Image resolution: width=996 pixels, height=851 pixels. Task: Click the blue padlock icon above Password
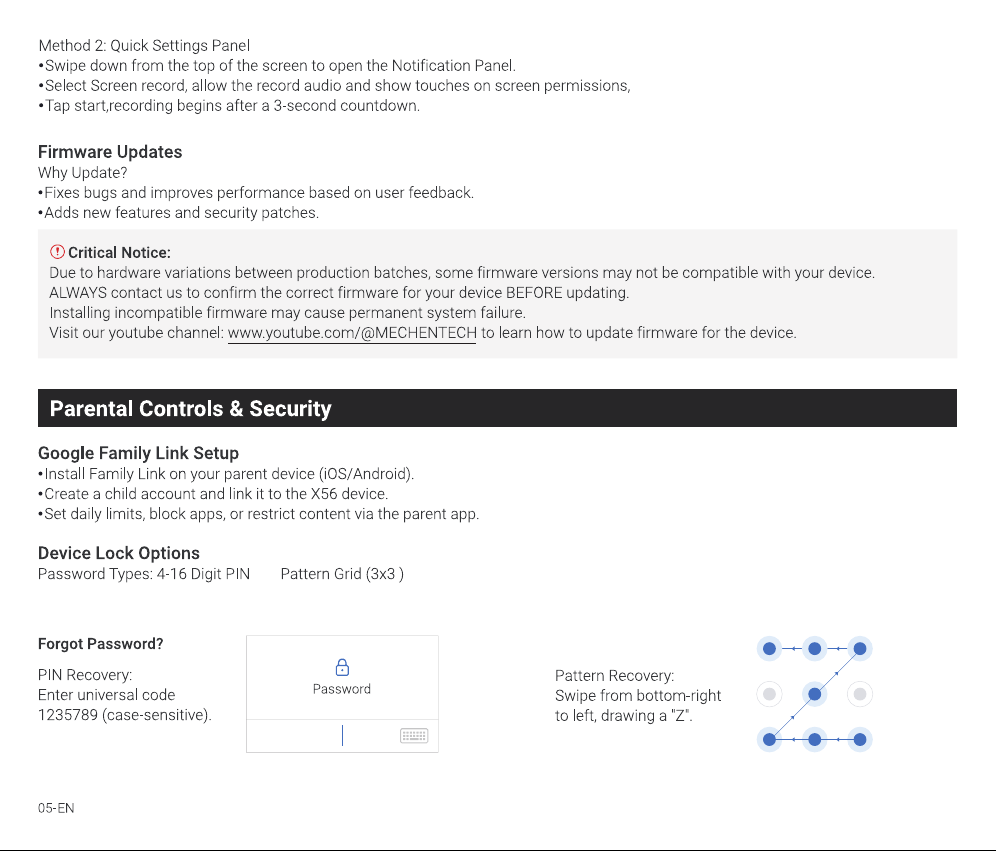pyautogui.click(x=342, y=667)
